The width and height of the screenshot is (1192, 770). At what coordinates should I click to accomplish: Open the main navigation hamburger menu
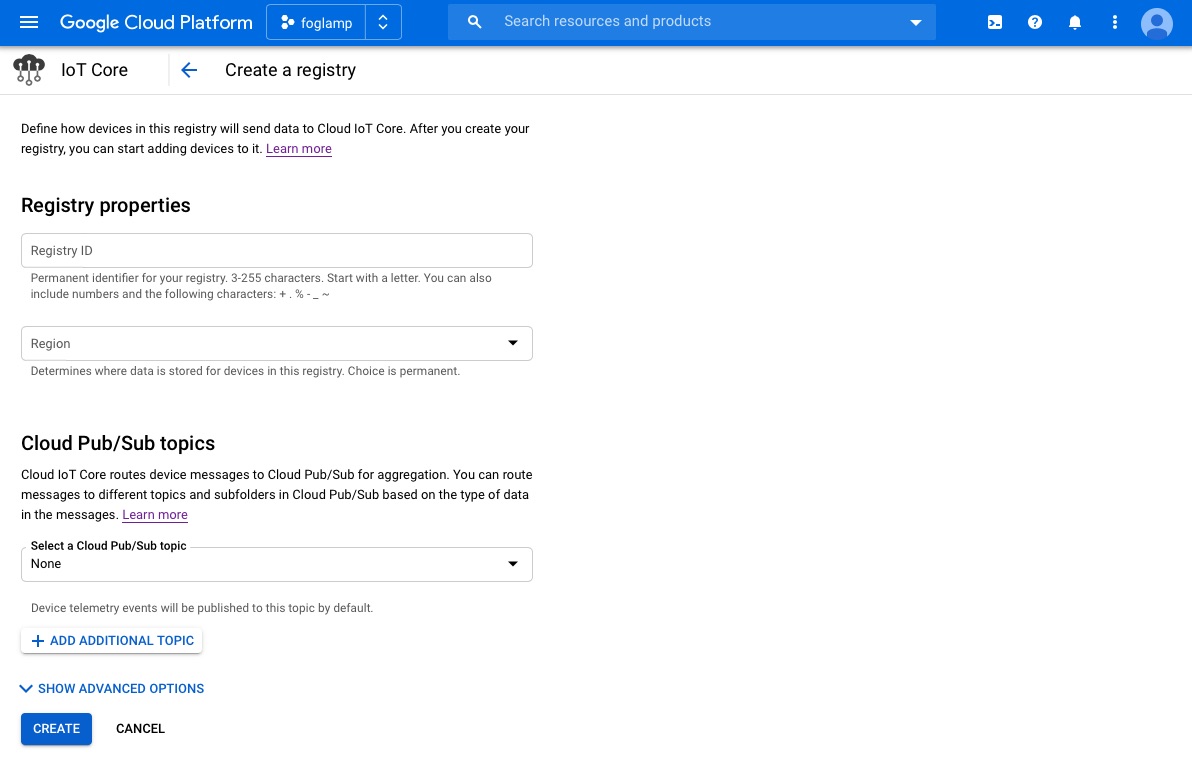pyautogui.click(x=29, y=22)
